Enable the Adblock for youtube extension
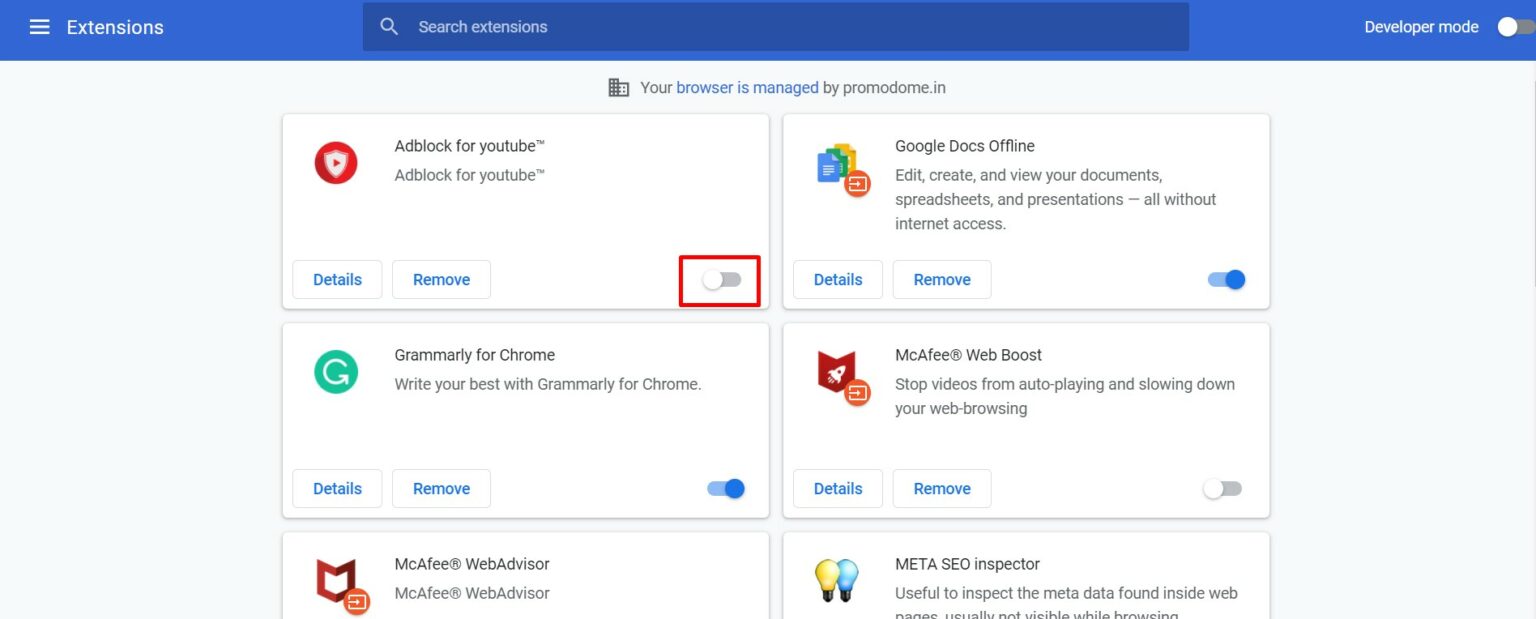The width and height of the screenshot is (1536, 619). pyautogui.click(x=720, y=280)
